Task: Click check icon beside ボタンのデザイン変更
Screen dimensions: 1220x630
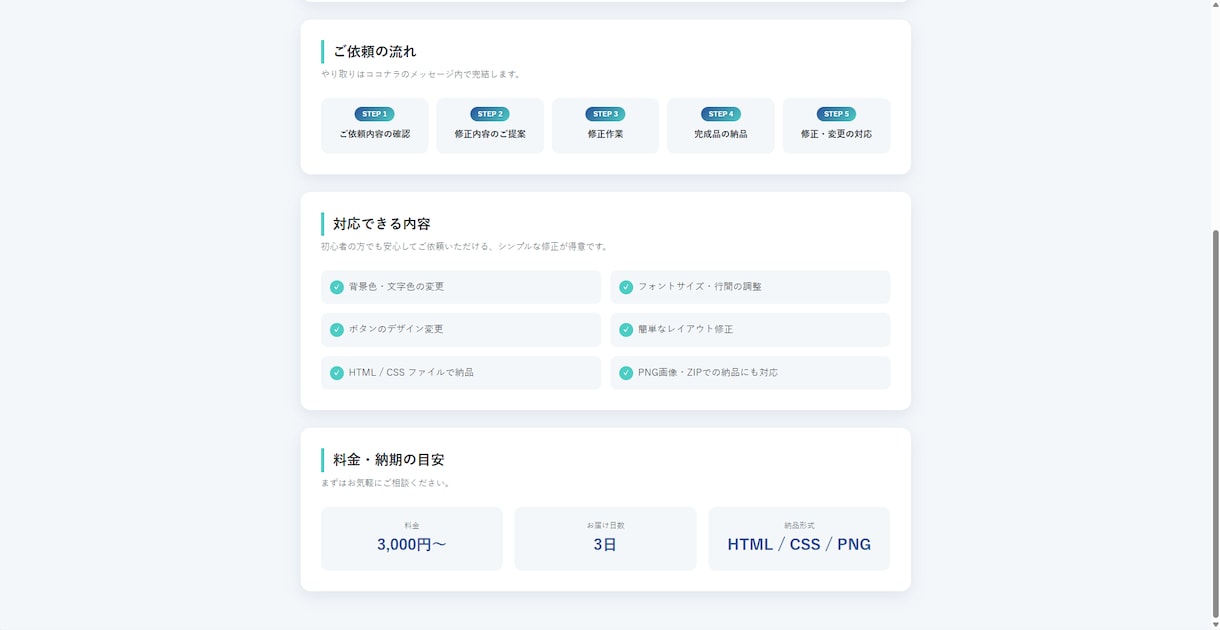Action: pyautogui.click(x=337, y=329)
